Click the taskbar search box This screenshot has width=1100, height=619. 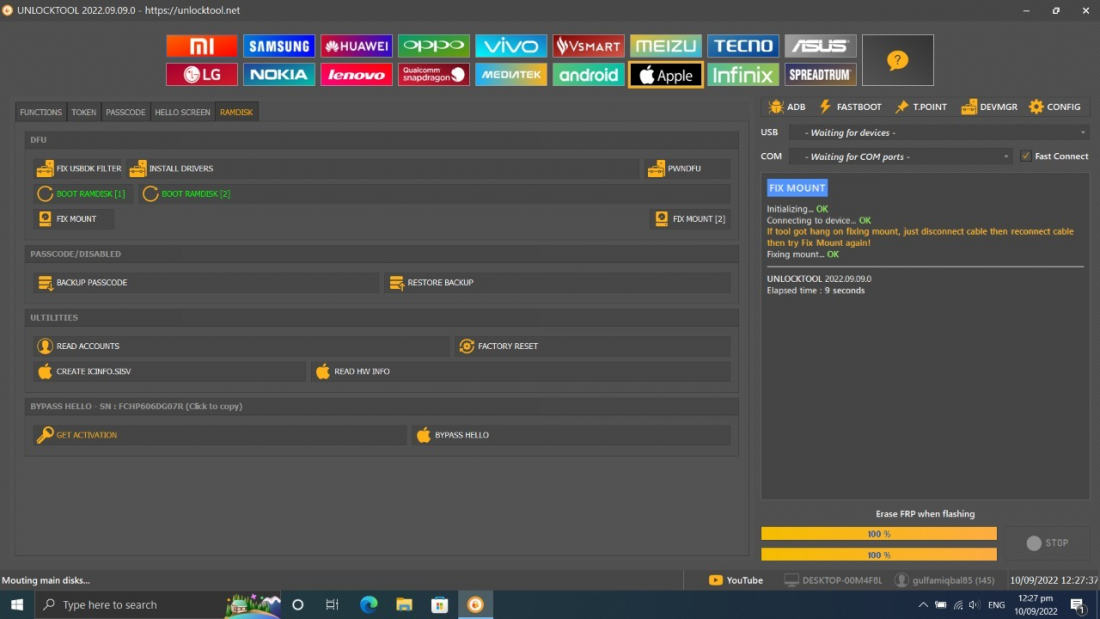pyautogui.click(x=158, y=604)
